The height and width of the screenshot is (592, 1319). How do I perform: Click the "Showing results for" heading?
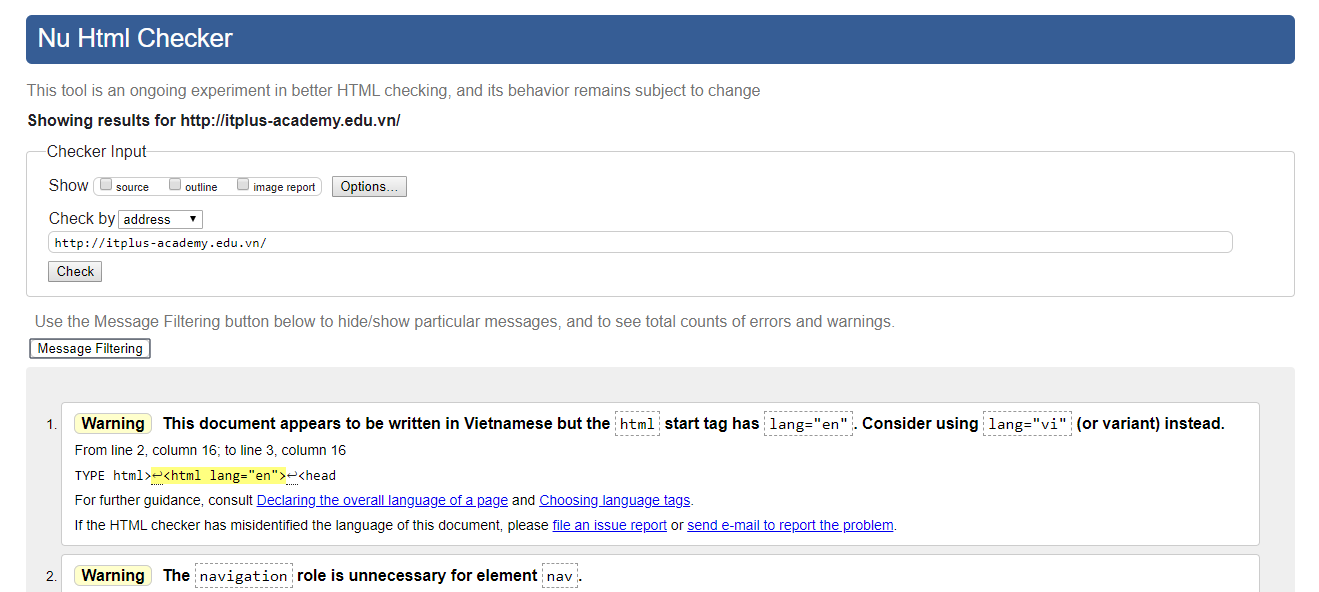[213, 120]
